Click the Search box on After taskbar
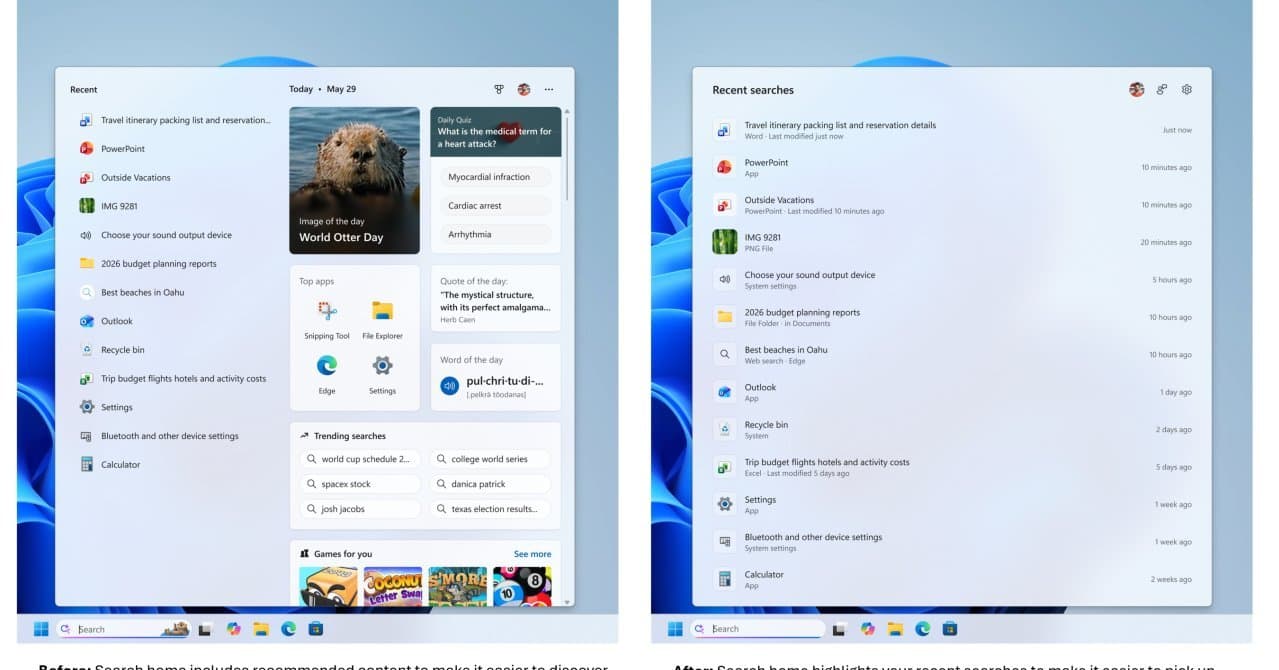1279x670 pixels. (x=758, y=629)
